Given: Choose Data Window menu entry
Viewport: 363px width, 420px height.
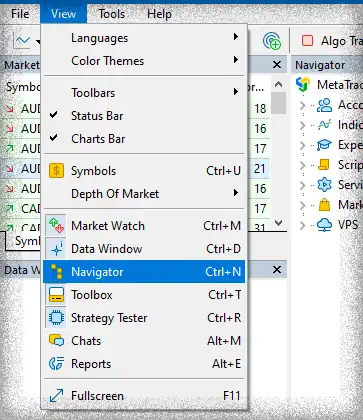Looking at the screenshot, I should coord(144,249).
